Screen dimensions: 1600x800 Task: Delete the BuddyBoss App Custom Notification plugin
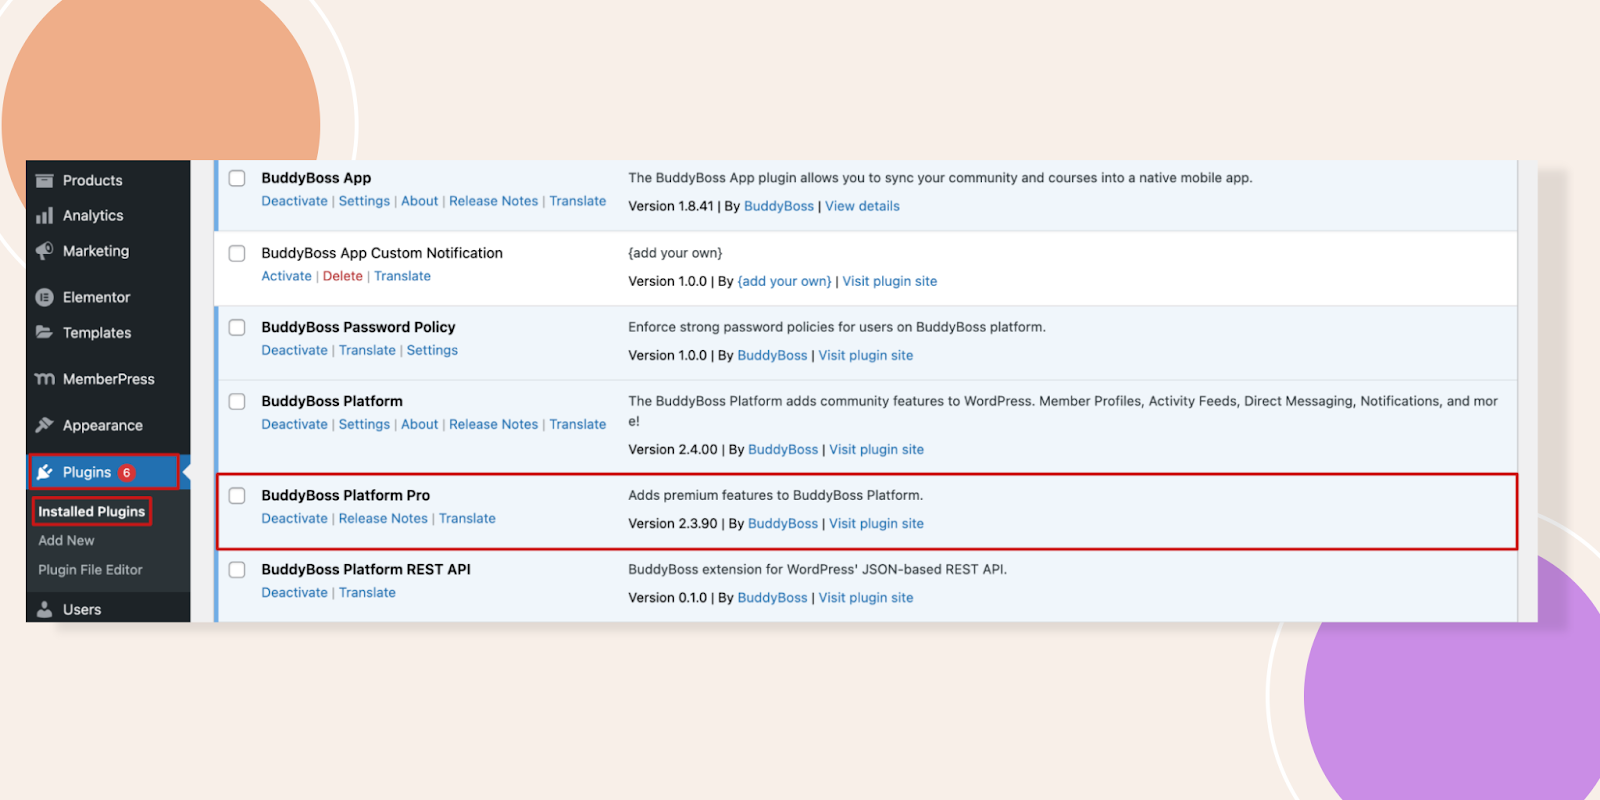point(342,276)
